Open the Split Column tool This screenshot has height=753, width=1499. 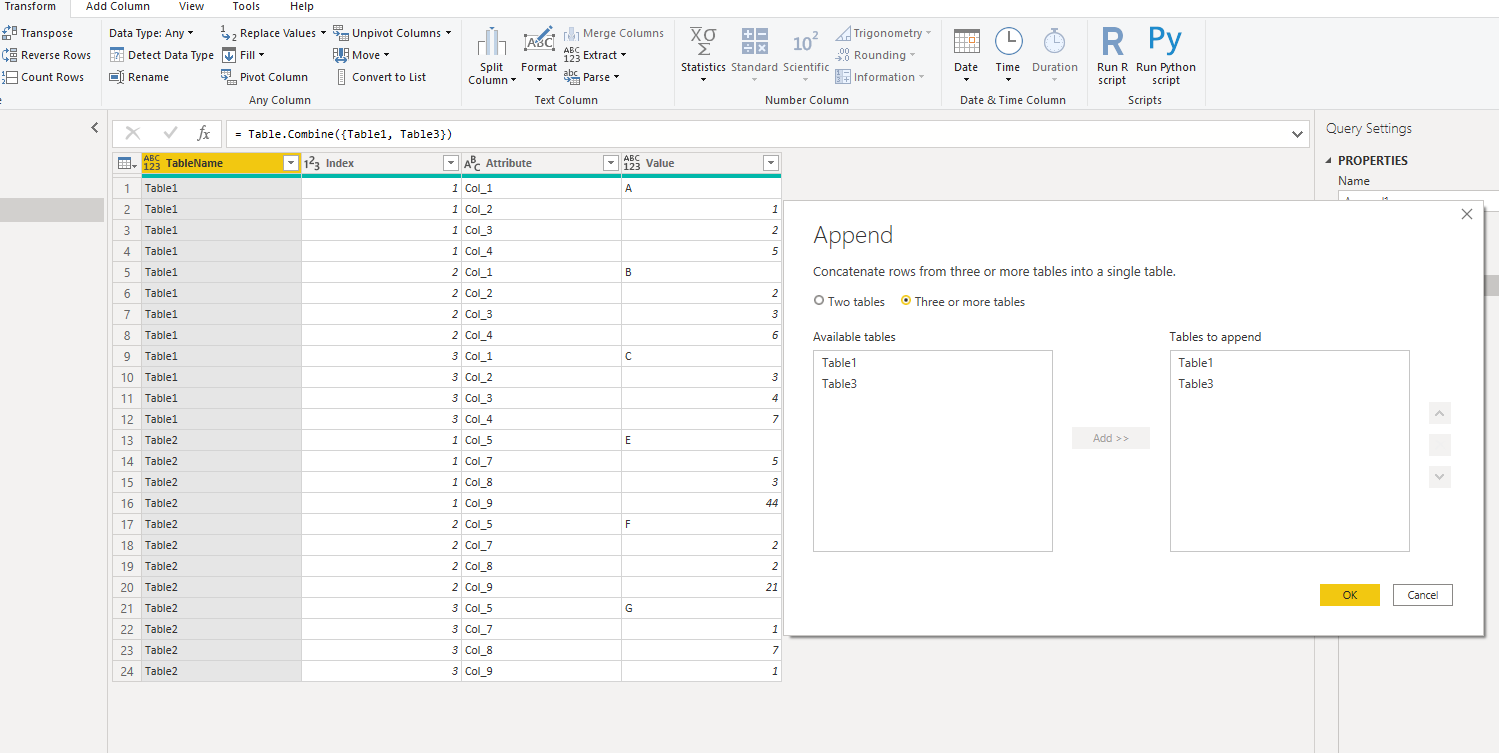click(492, 56)
